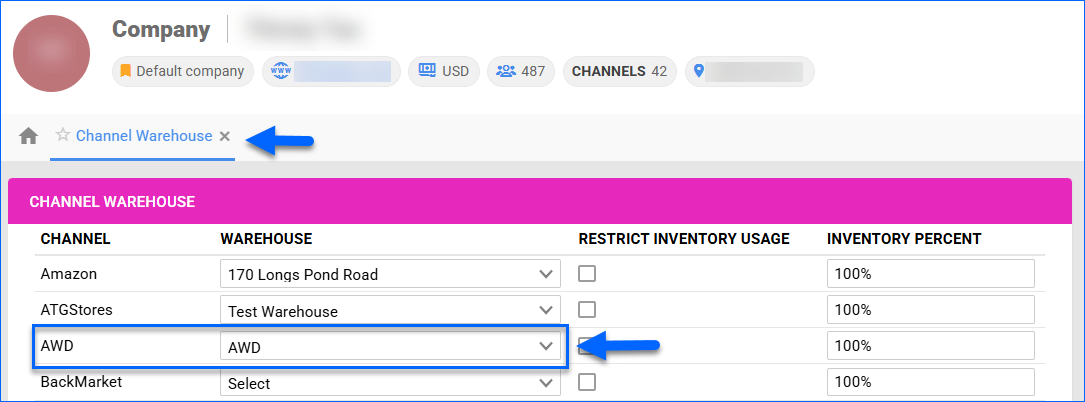The width and height of the screenshot is (1085, 402).
Task: Open the 487 users chip
Action: pos(521,72)
